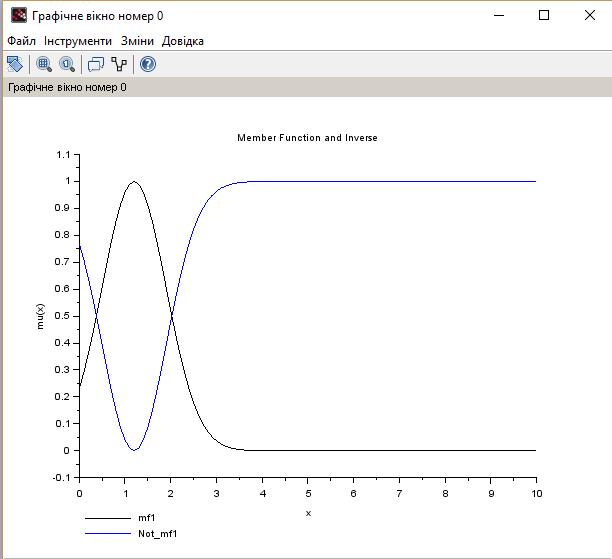612x559 pixels.
Task: Click the y-axis tick label 0.8
Action: [62, 235]
